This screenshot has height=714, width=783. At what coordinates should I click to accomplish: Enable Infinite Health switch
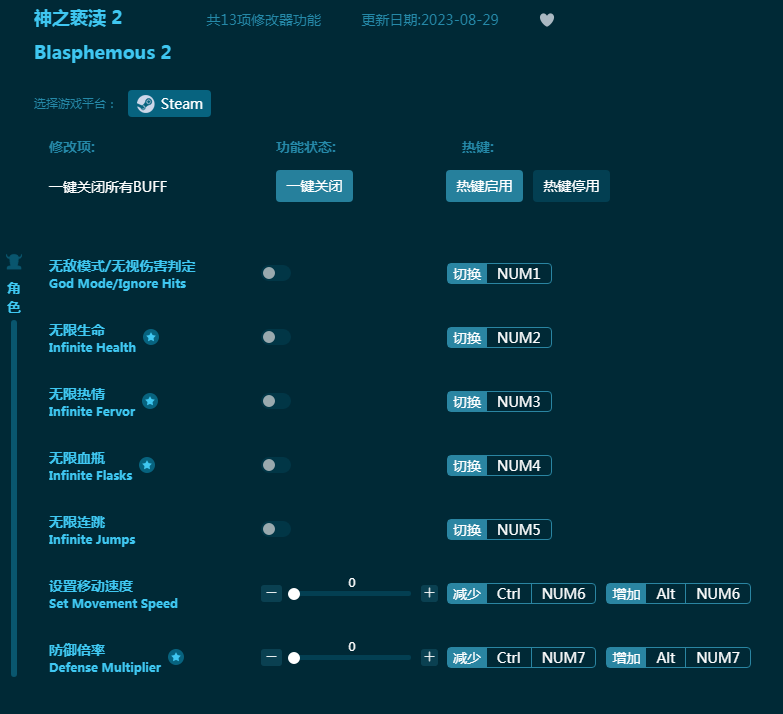[276, 337]
